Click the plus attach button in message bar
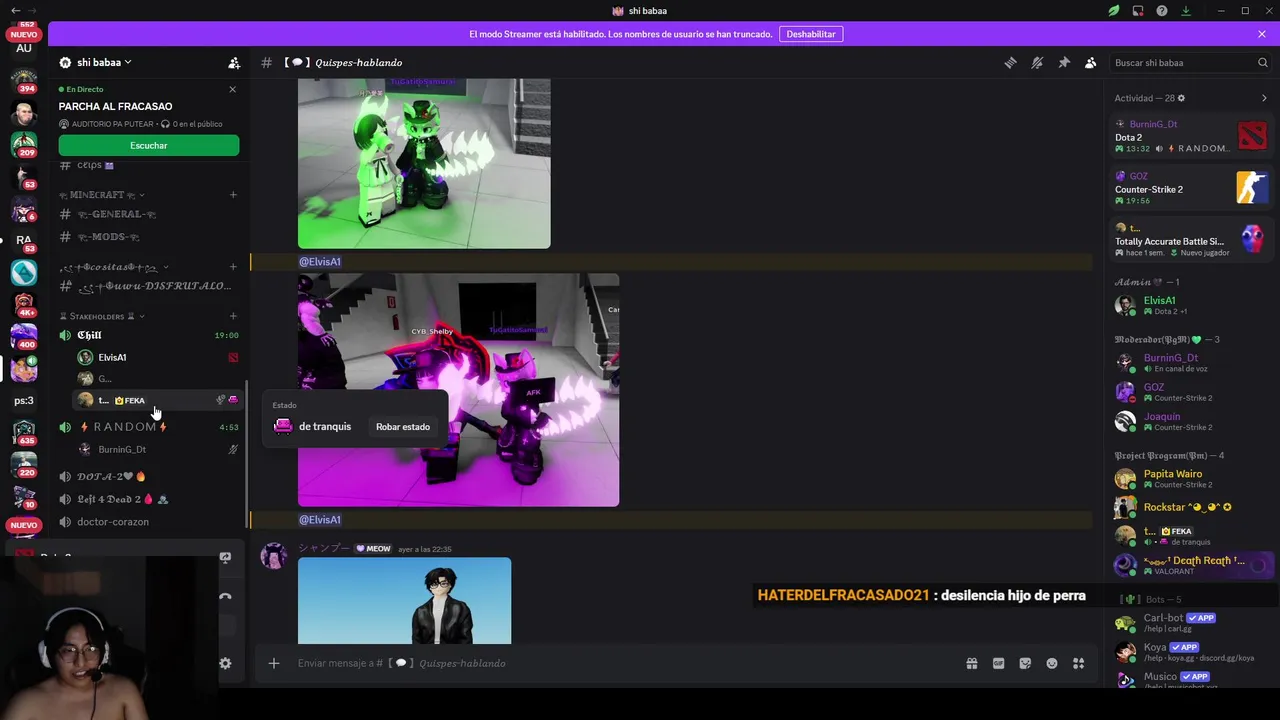1280x720 pixels. pyautogui.click(x=274, y=663)
